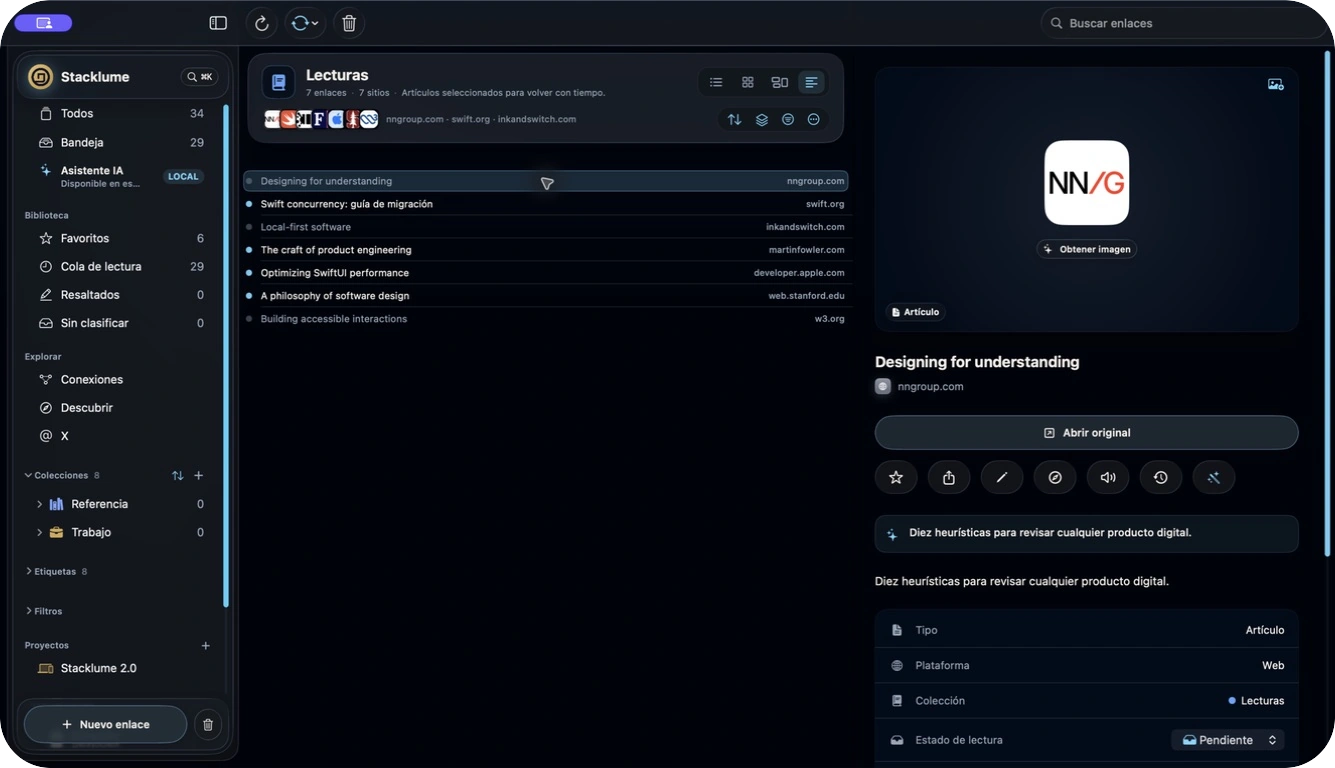Click the AI summary Diez heurísticas box
Image resolution: width=1335 pixels, height=768 pixels.
(x=1087, y=533)
